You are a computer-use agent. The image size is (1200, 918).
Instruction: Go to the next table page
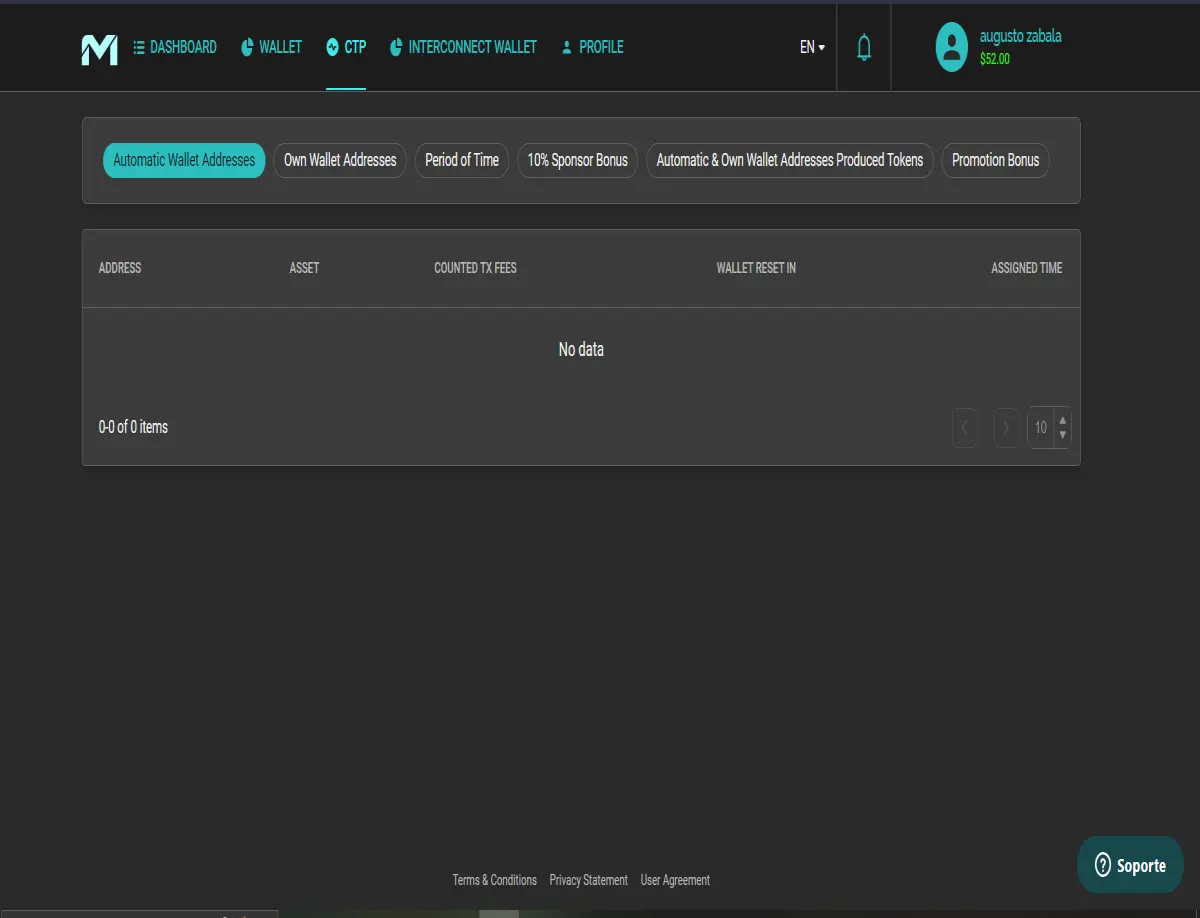coord(1006,427)
